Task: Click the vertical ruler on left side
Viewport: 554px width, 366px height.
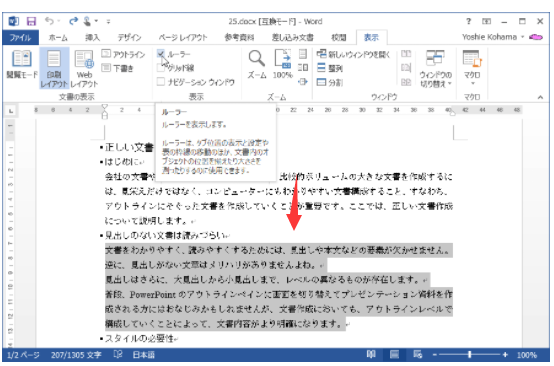Action: coord(11,233)
